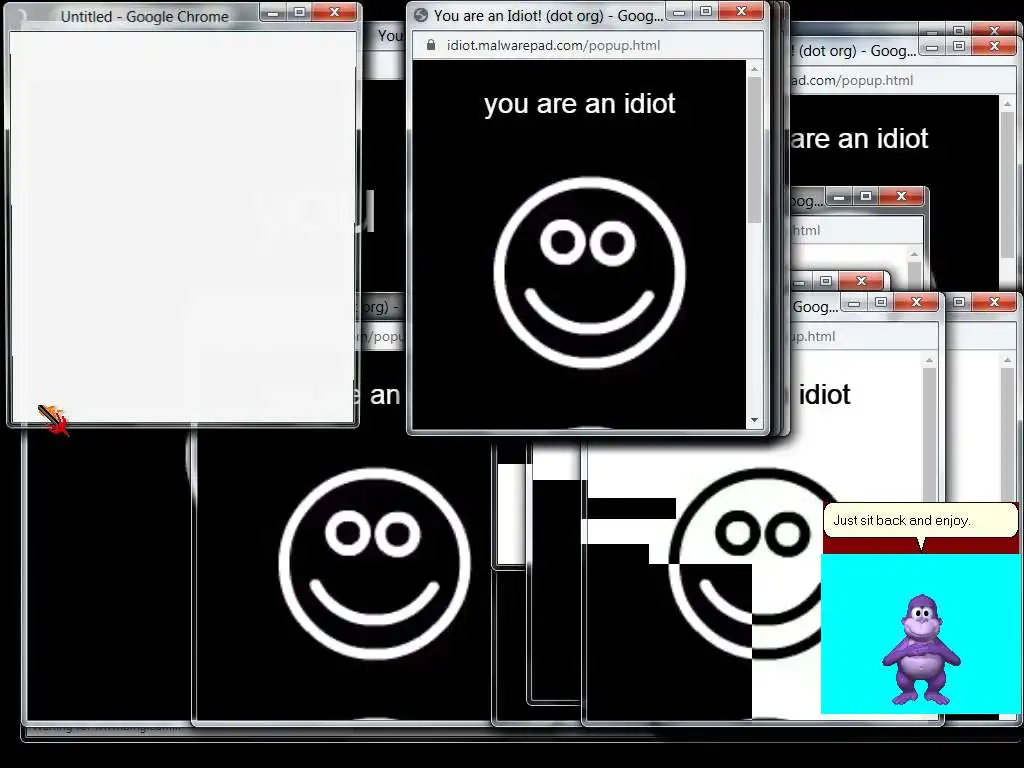Image resolution: width=1024 pixels, height=768 pixels.
Task: Click the smiley face in the front popup window
Action: click(x=590, y=272)
